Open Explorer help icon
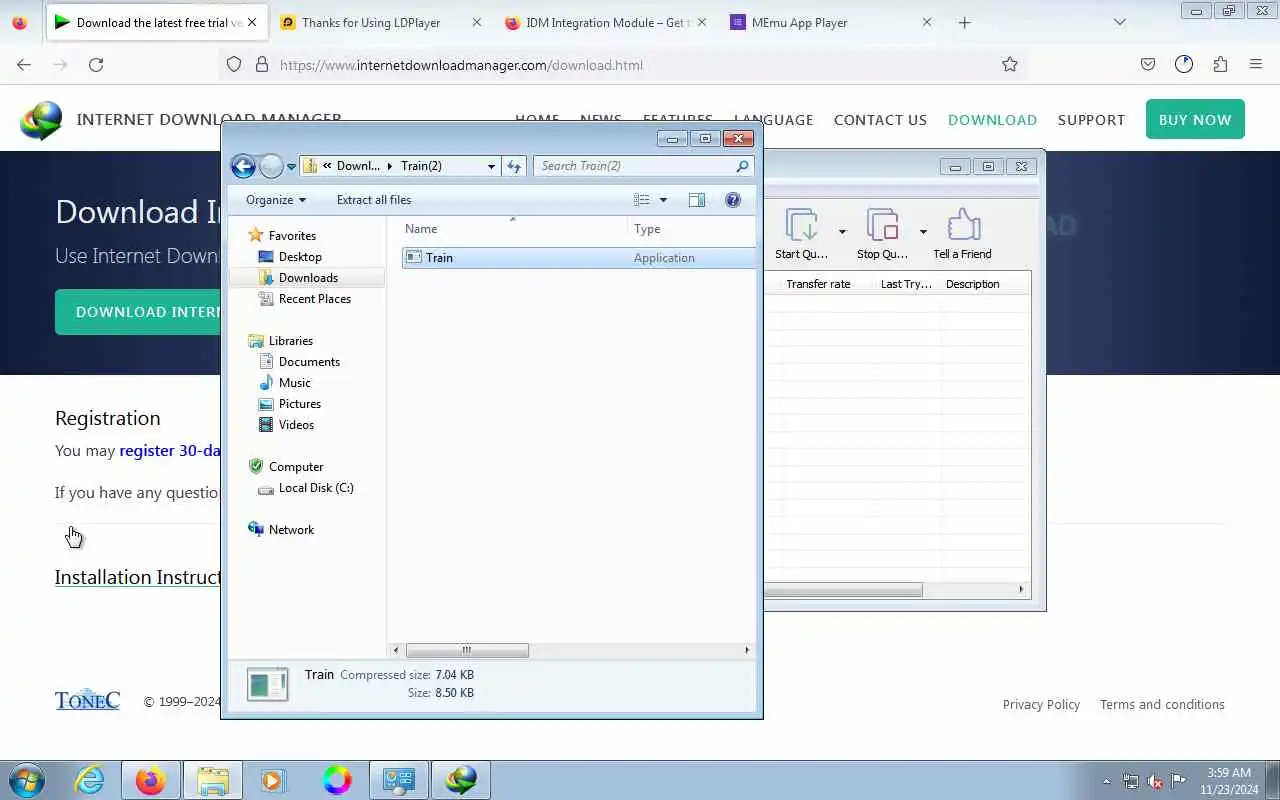1280x800 pixels. click(x=733, y=200)
